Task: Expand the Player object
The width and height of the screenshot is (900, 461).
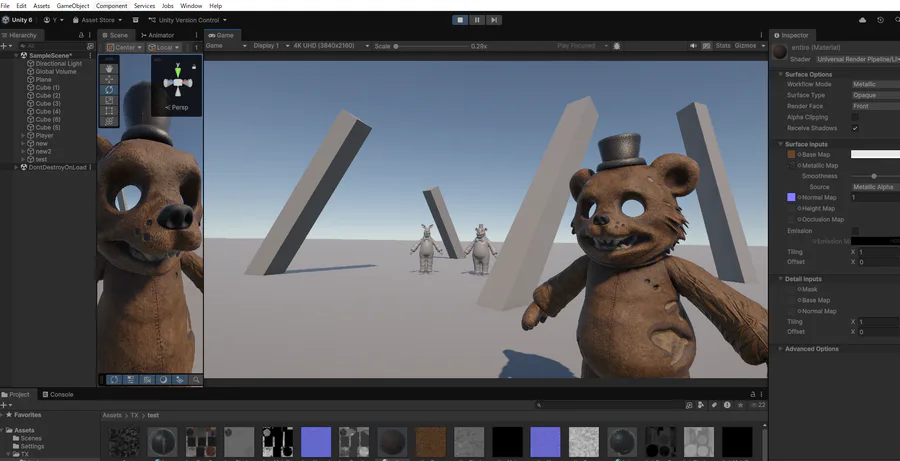Action: [24, 135]
